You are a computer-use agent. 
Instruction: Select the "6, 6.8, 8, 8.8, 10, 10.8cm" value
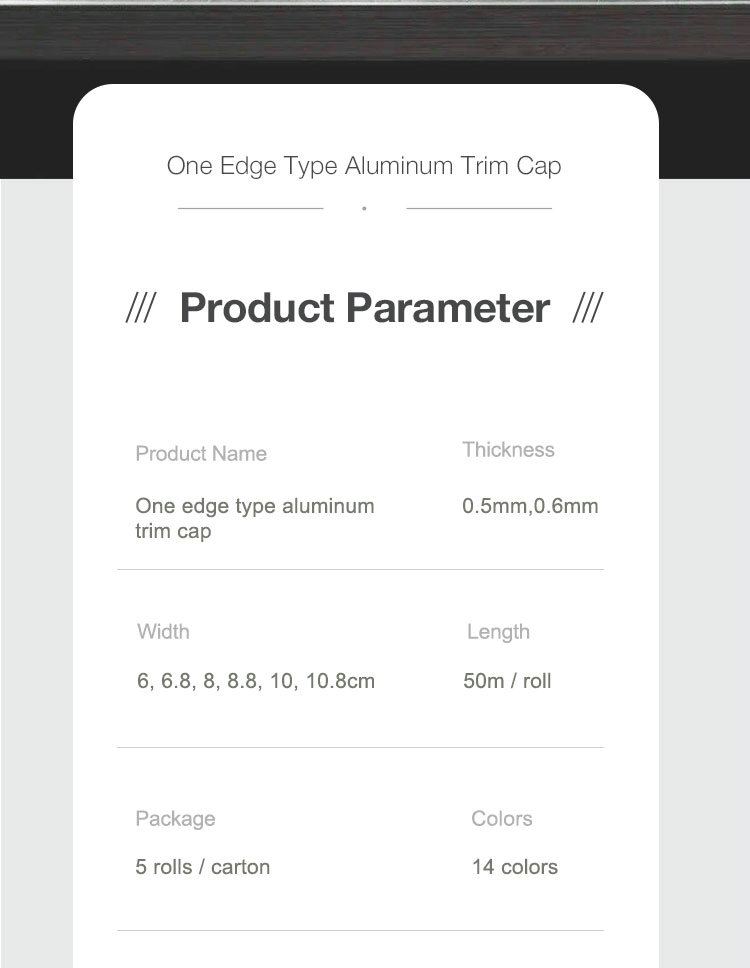(256, 682)
